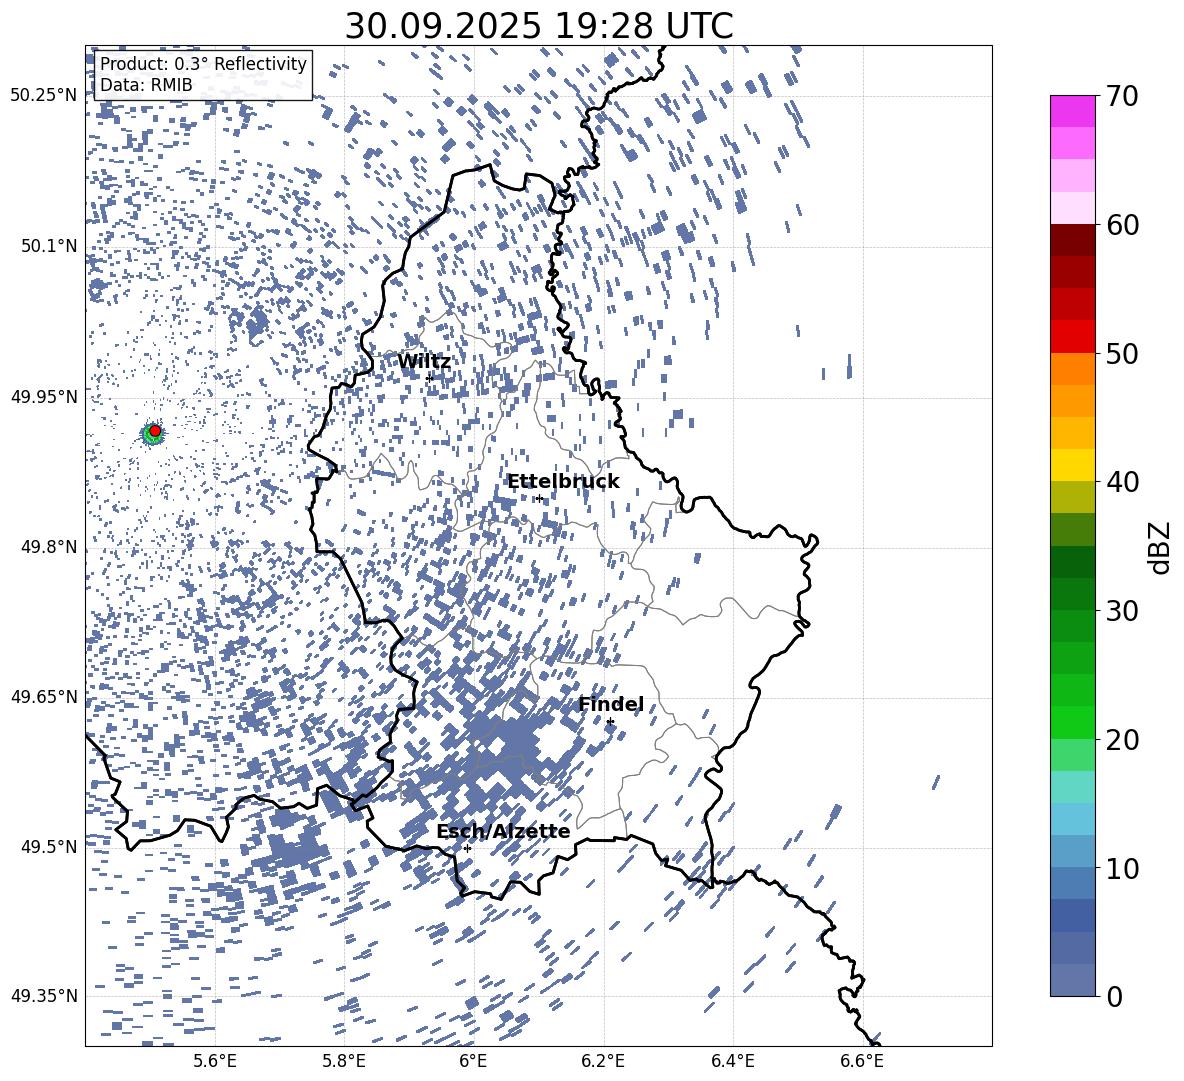Click the red radar site marker

pos(155,431)
